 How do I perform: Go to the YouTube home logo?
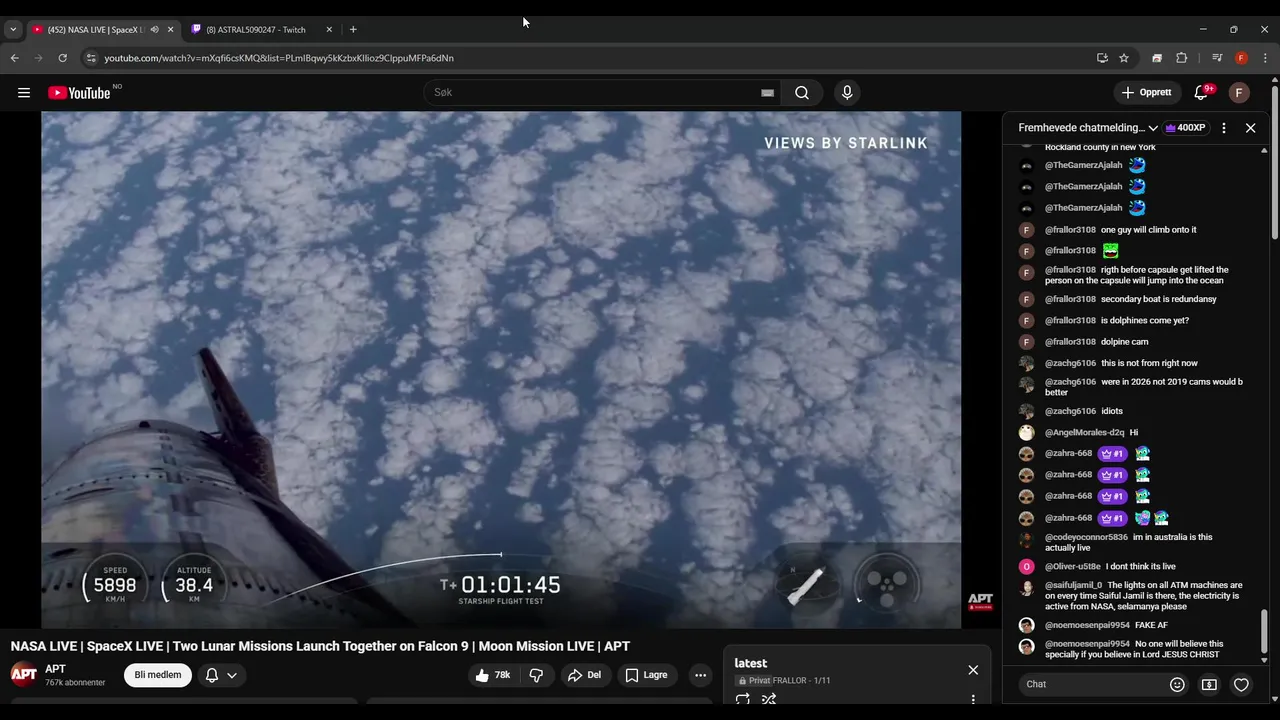point(78,93)
